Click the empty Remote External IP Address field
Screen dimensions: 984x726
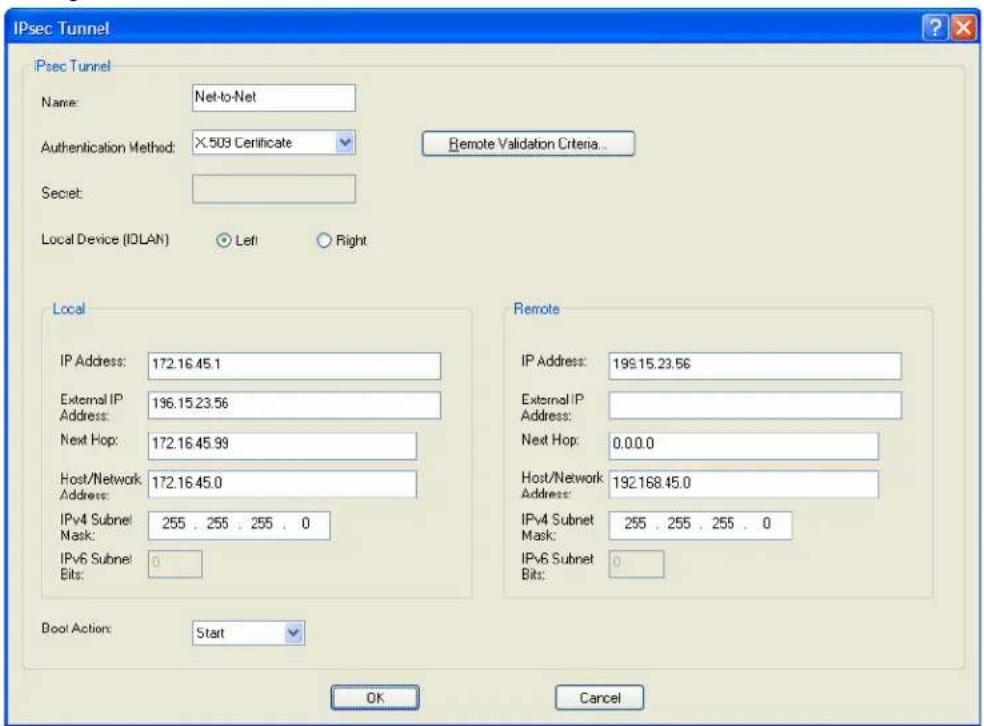coord(755,405)
